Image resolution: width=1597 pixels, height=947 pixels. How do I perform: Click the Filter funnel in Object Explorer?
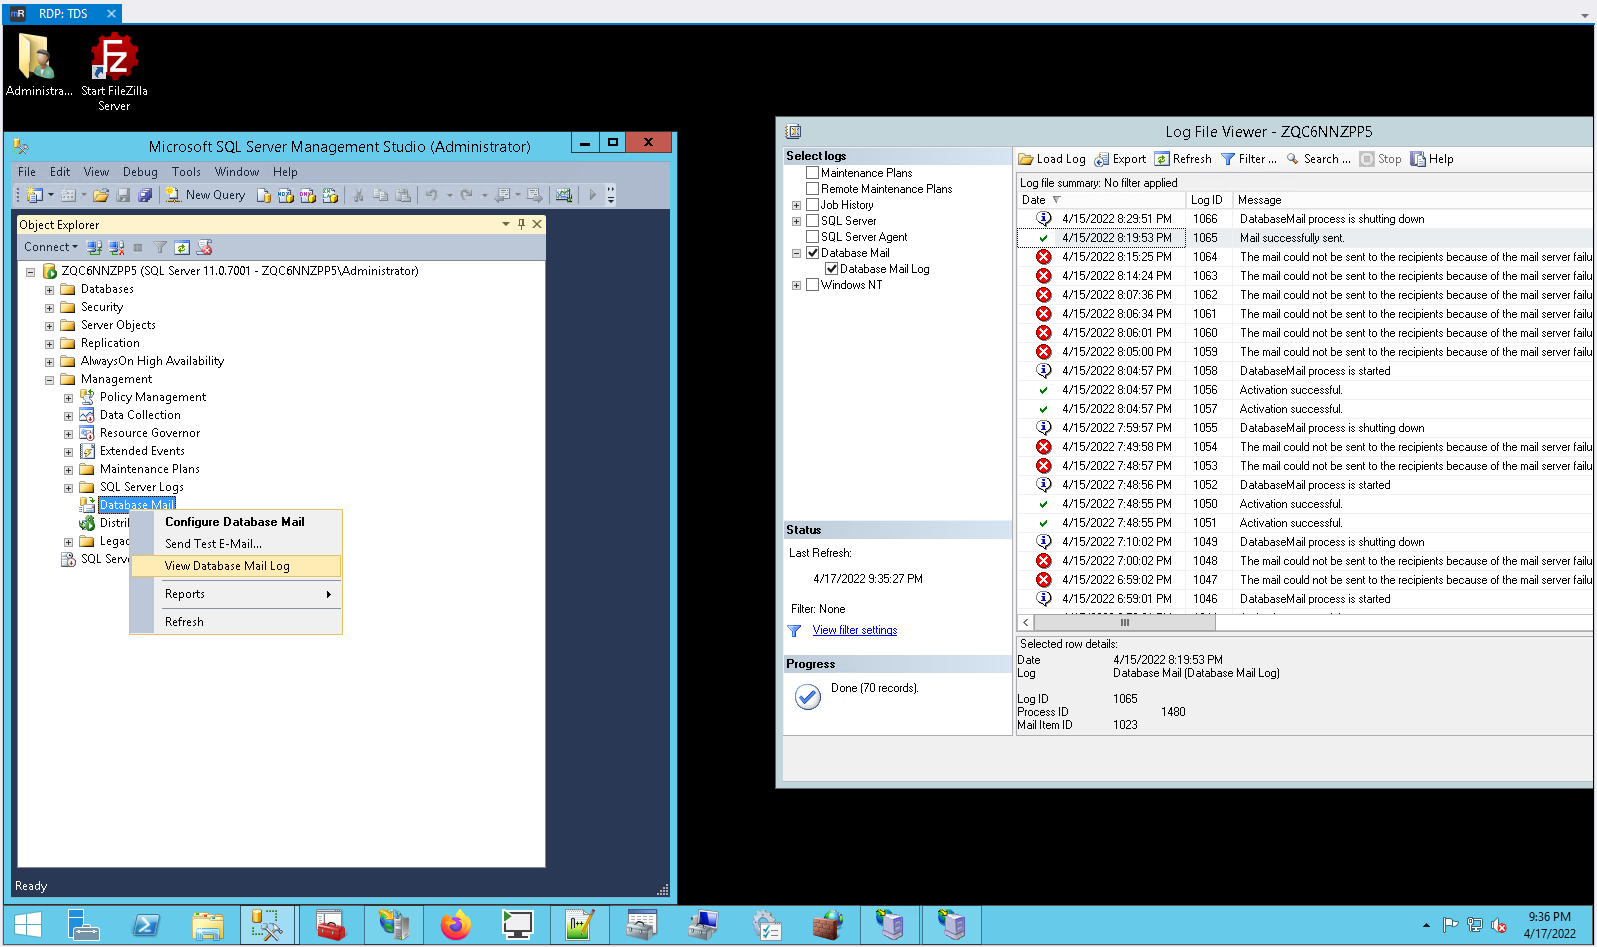tap(160, 247)
